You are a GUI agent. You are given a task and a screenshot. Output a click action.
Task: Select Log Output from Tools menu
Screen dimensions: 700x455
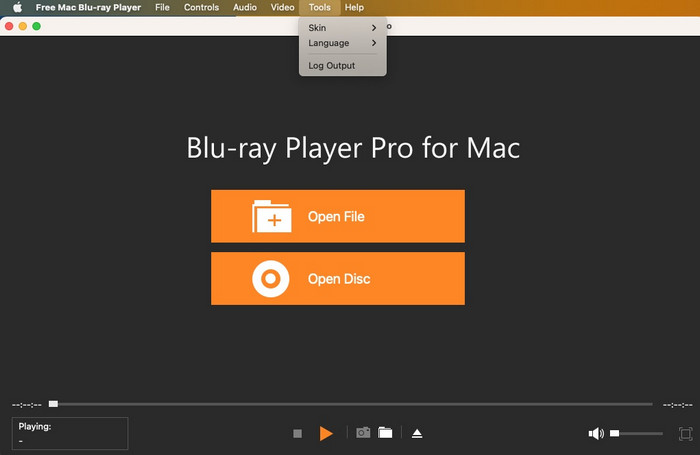(331, 66)
